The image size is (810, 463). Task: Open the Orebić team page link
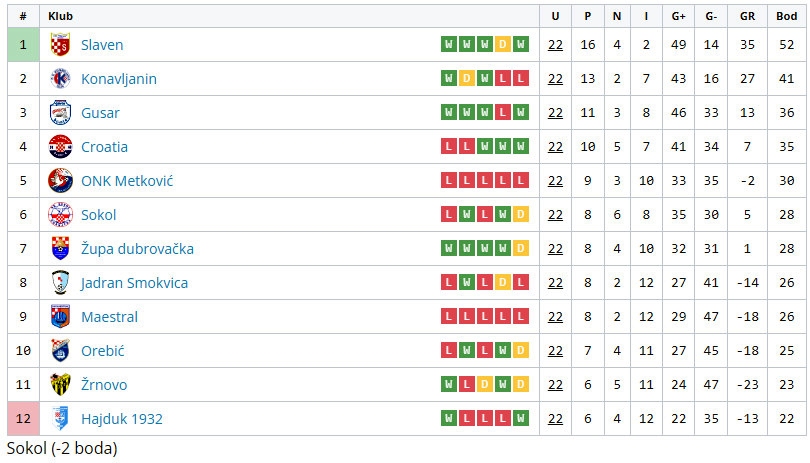tap(102, 351)
